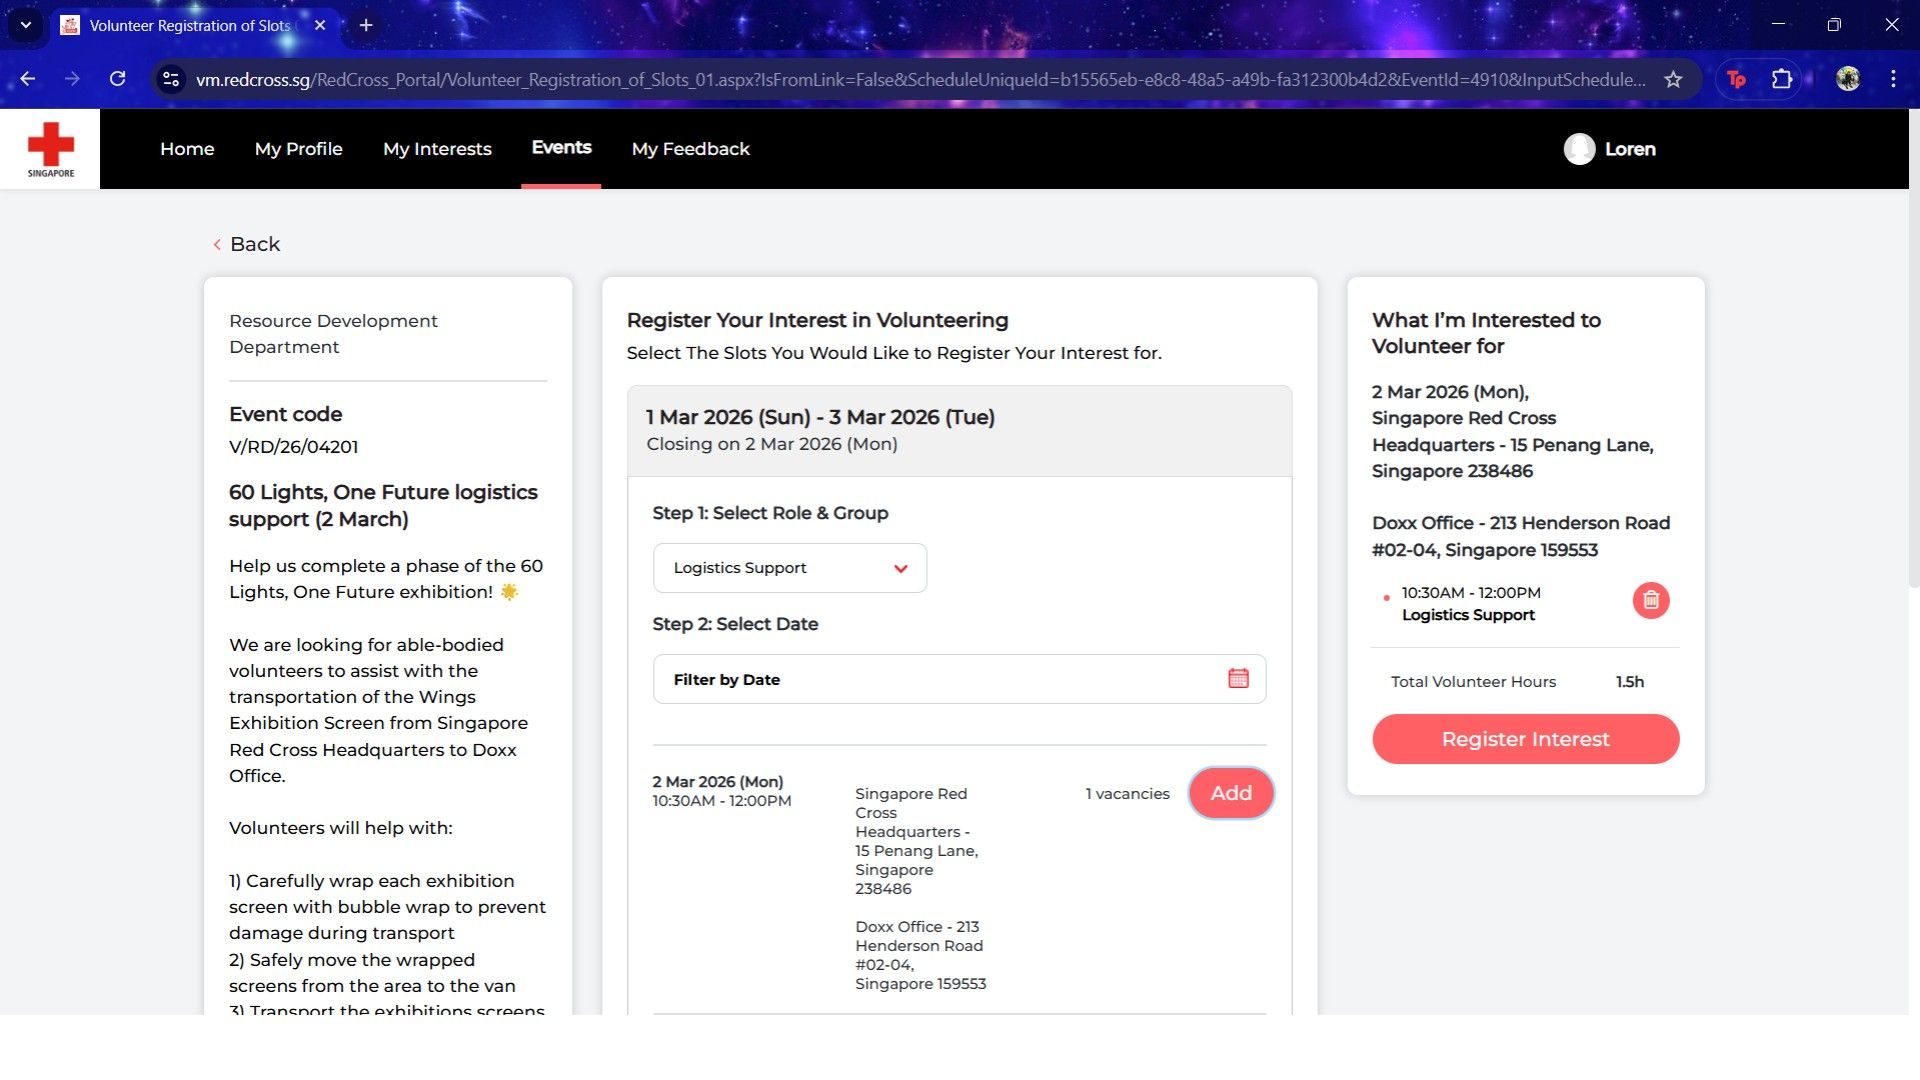This screenshot has height=1080, width=1920.
Task: Open My Feedback page
Action: (691, 149)
